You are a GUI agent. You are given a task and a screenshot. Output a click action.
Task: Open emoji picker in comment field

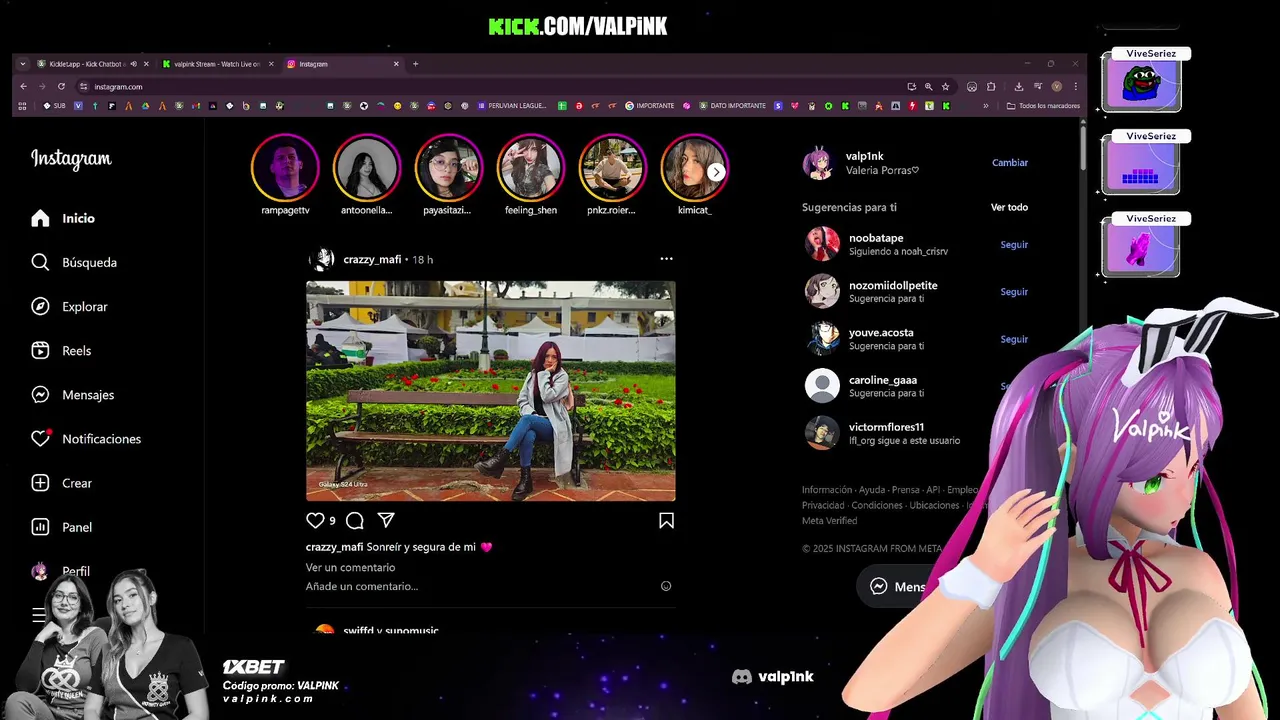666,586
